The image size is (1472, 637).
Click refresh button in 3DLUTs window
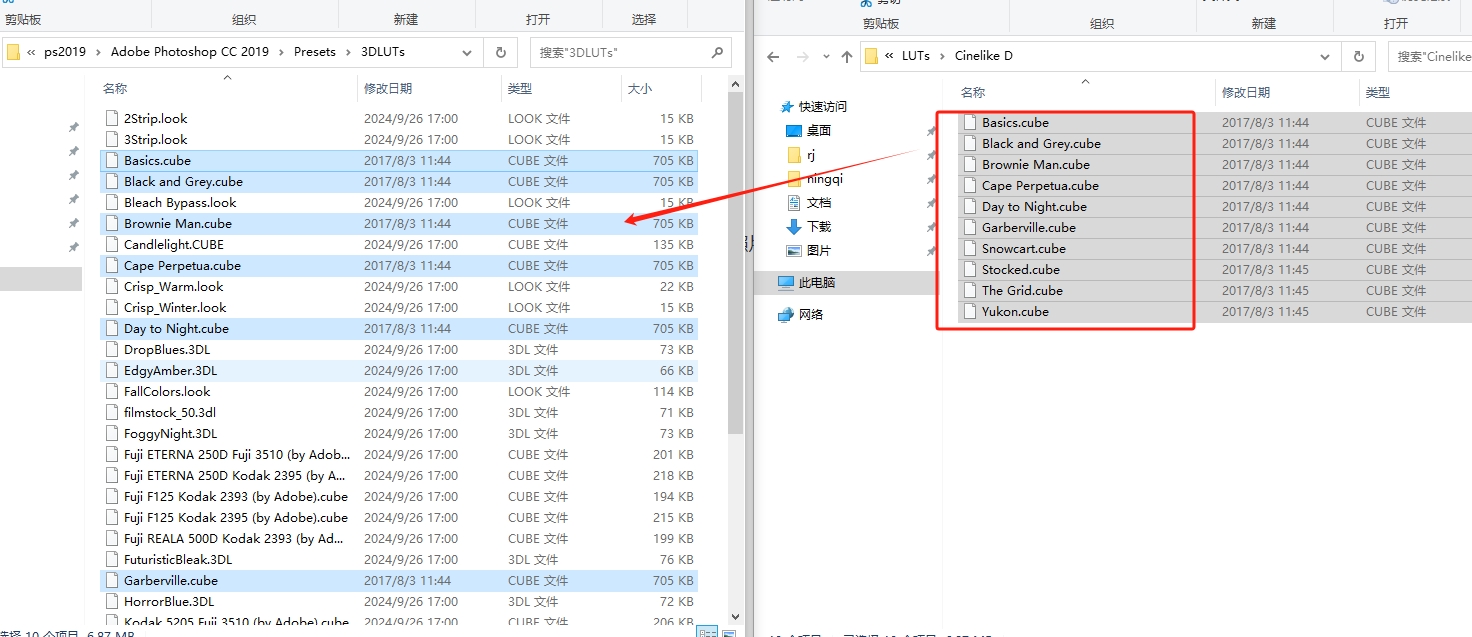[500, 52]
